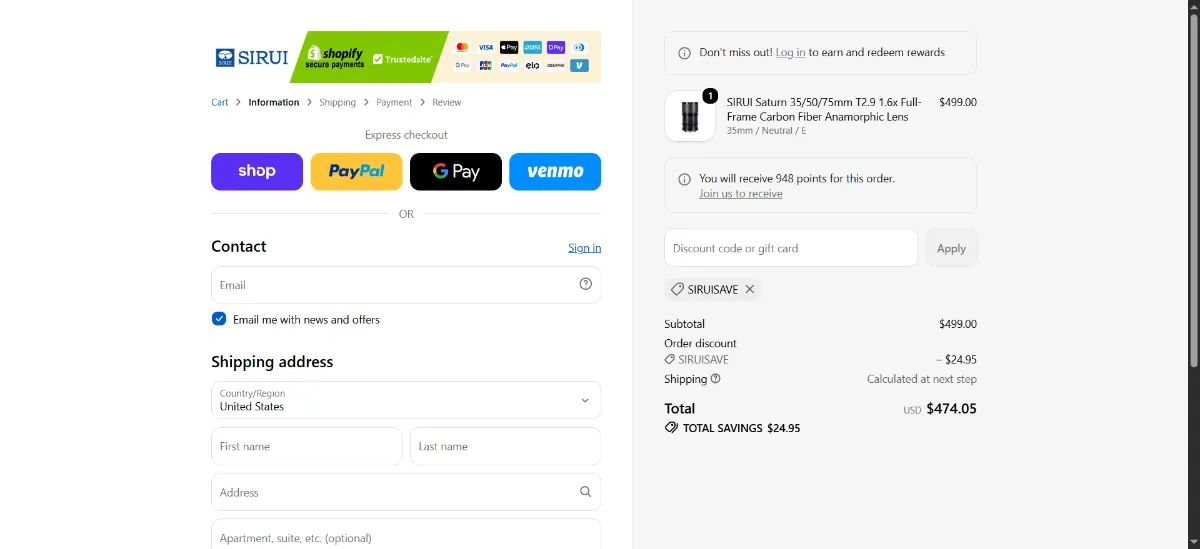Click the JCB card icon
Screen dimensions: 1200x549
486,65
